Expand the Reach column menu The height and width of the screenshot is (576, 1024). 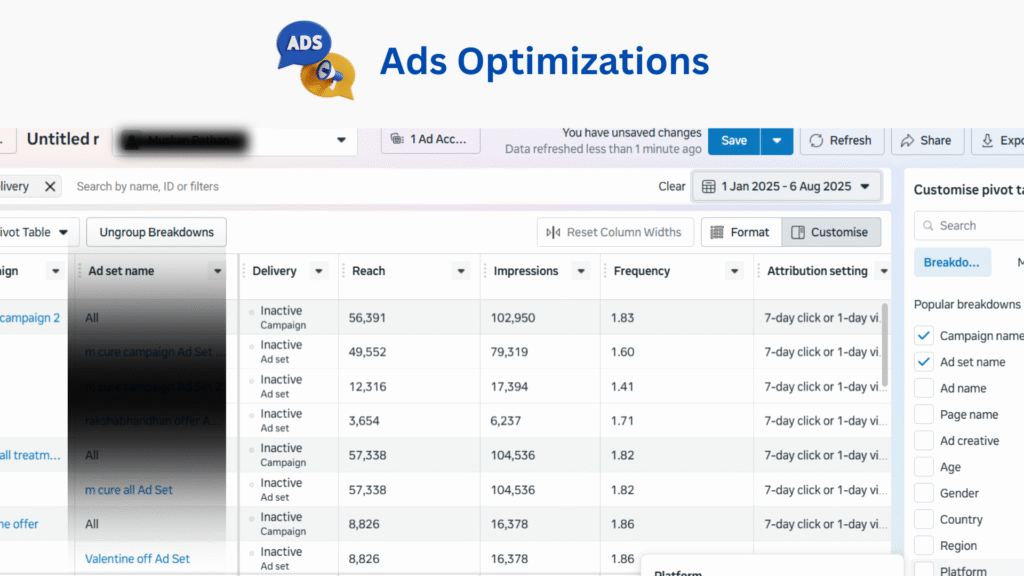[460, 271]
